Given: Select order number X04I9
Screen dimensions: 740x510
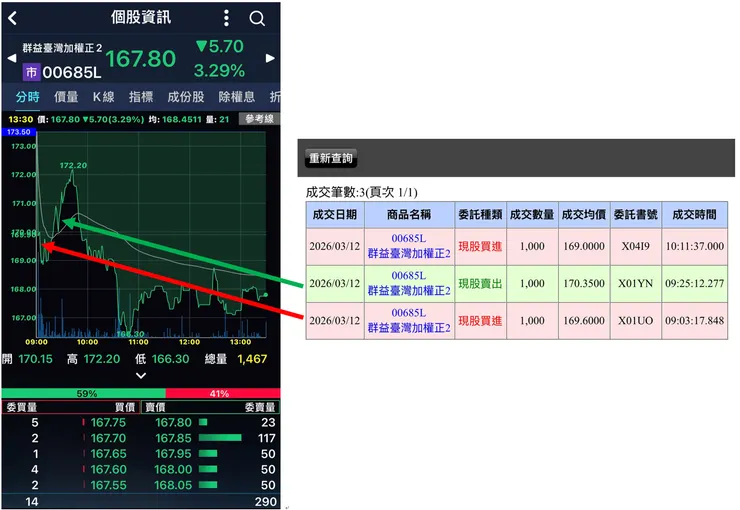Looking at the screenshot, I should (x=636, y=246).
